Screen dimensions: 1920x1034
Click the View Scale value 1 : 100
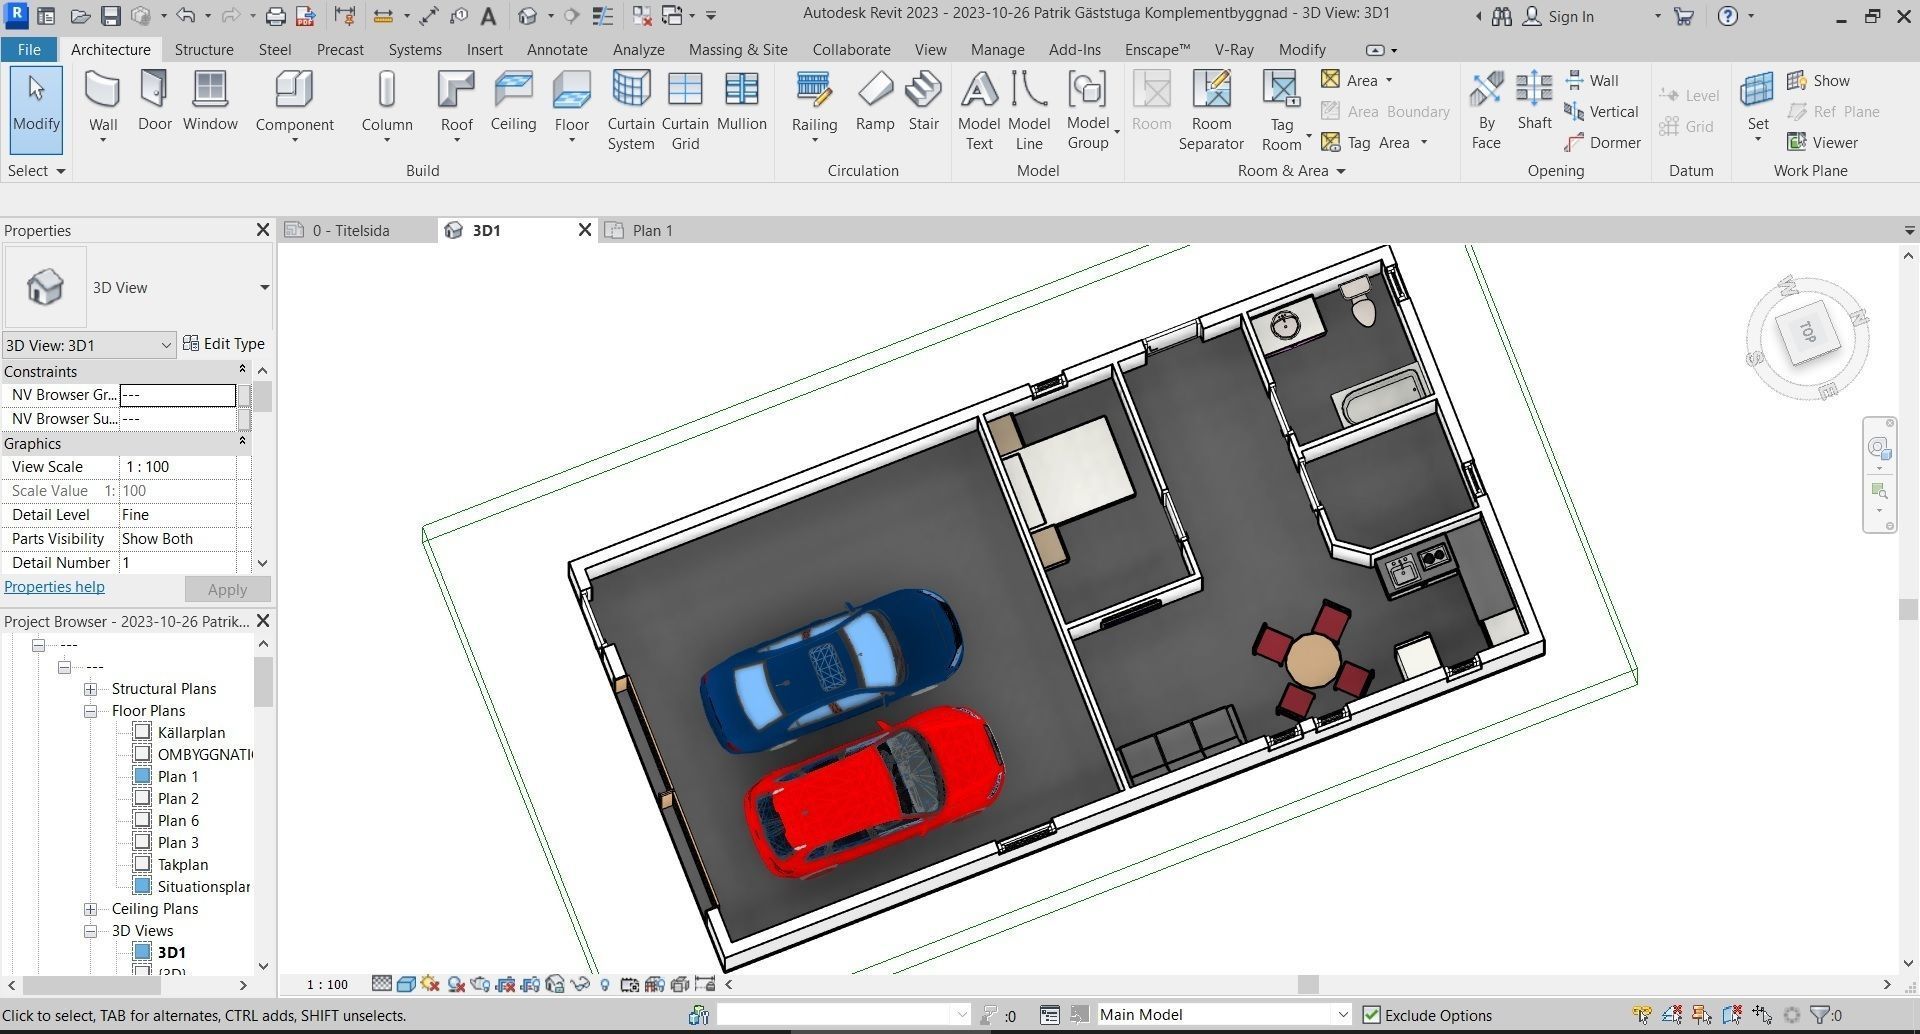click(x=177, y=467)
